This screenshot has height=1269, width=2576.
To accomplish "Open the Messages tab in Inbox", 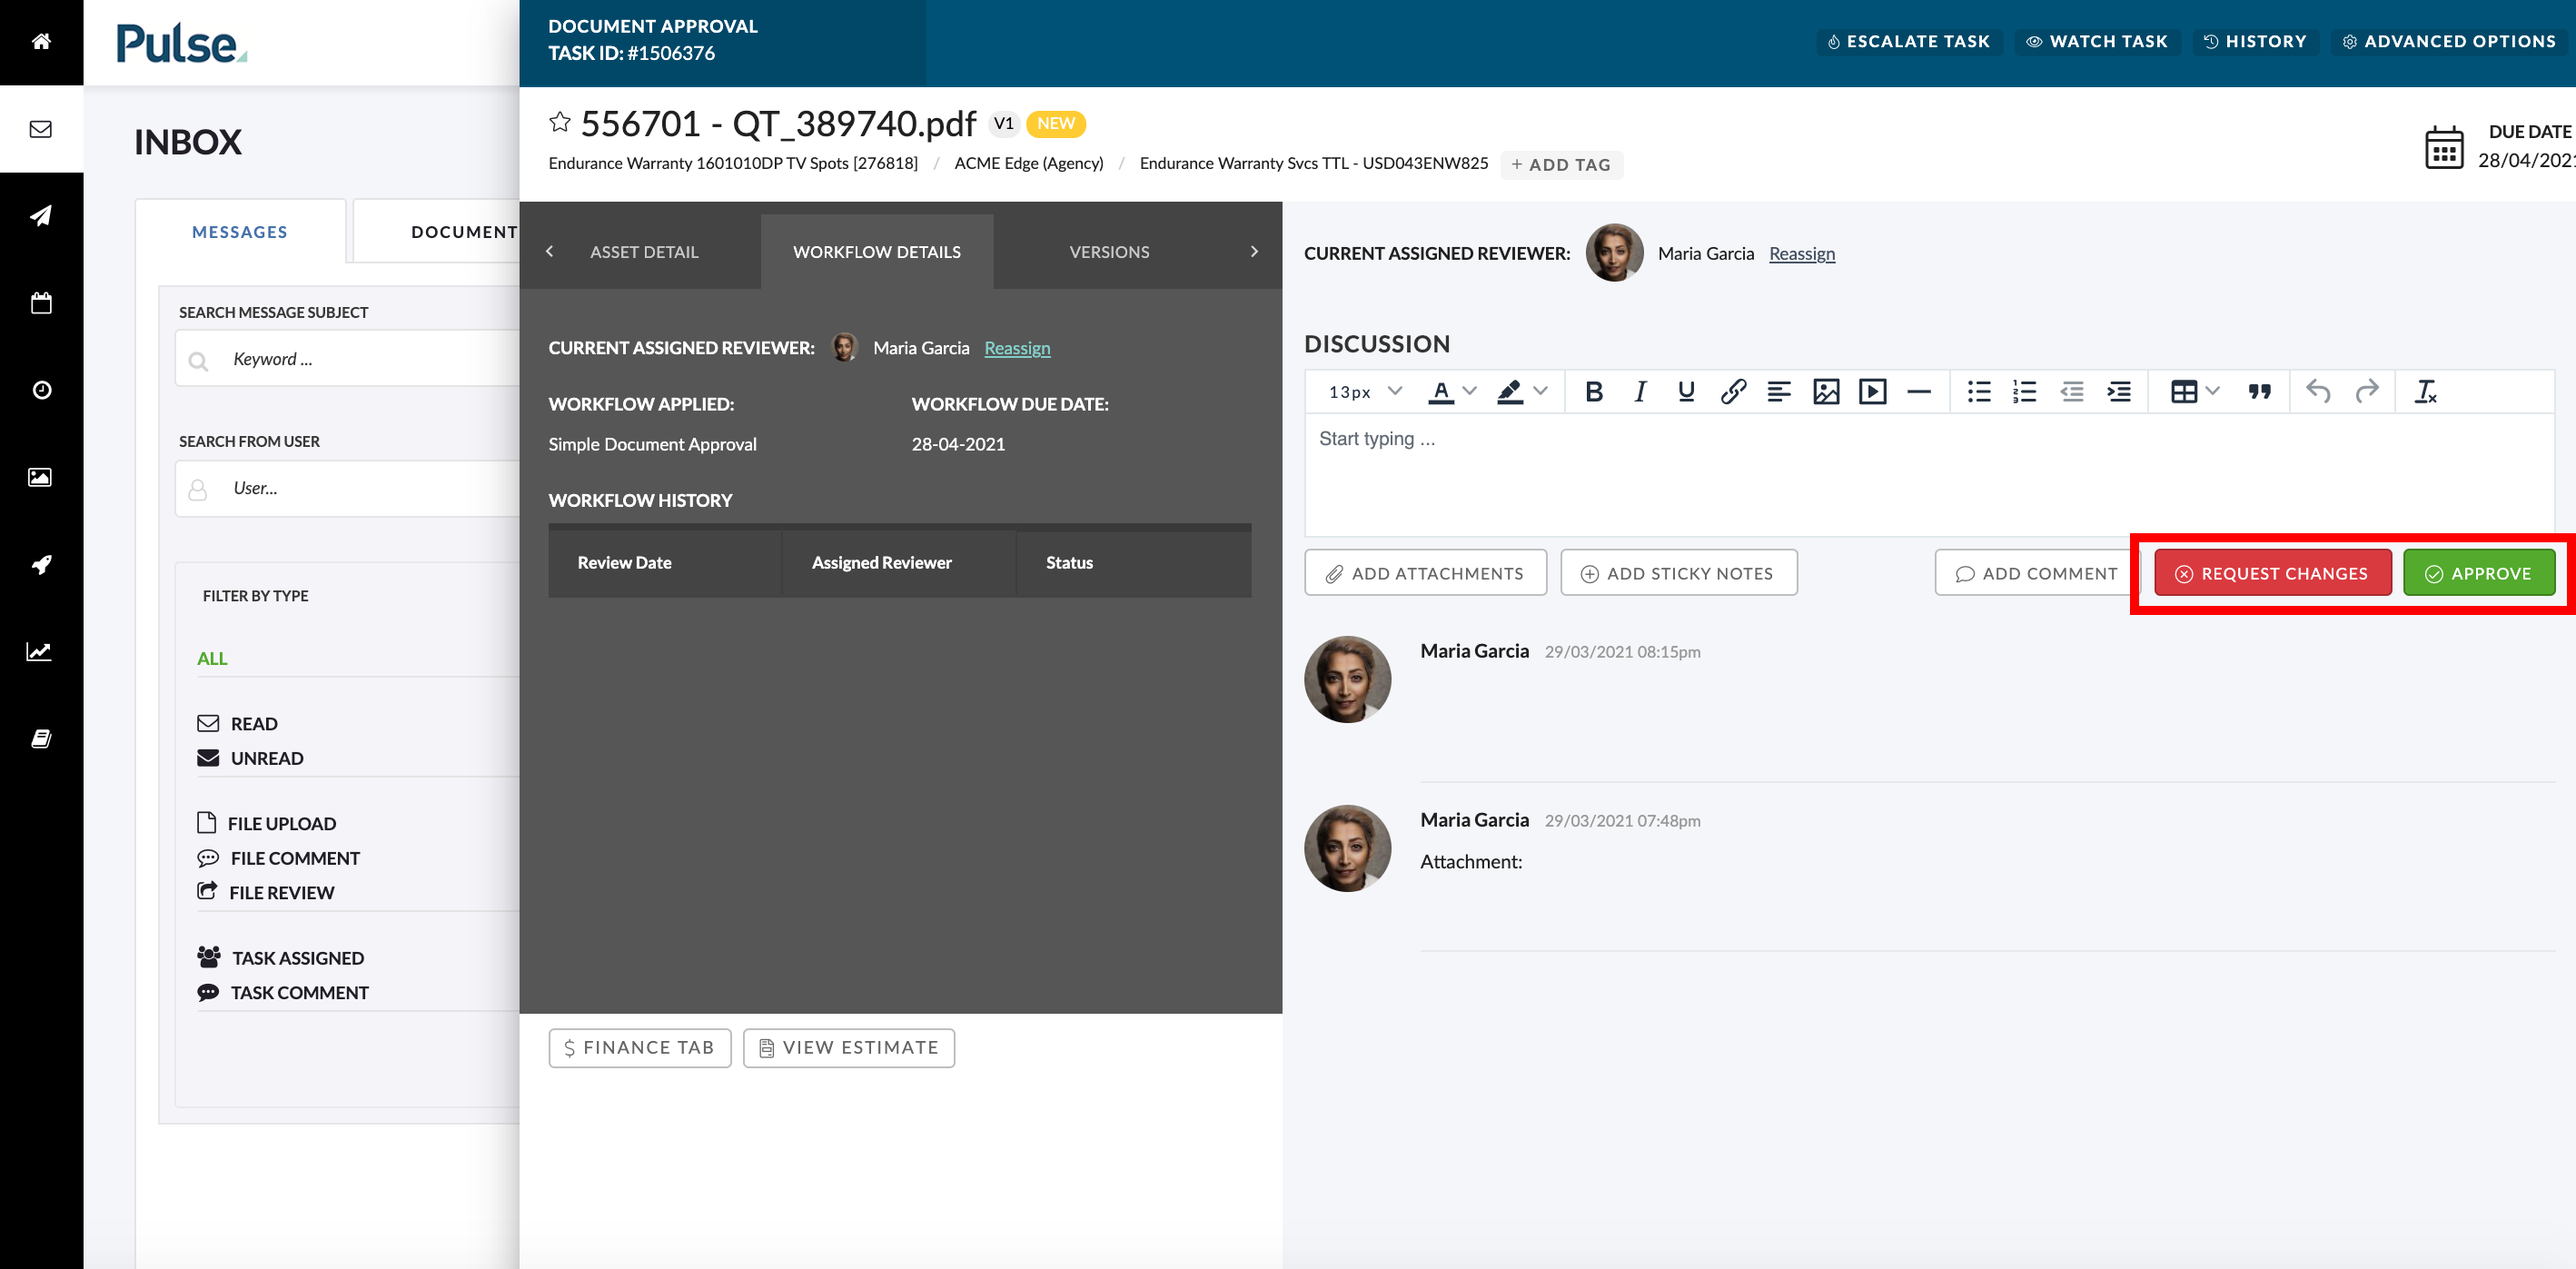I will tap(240, 232).
